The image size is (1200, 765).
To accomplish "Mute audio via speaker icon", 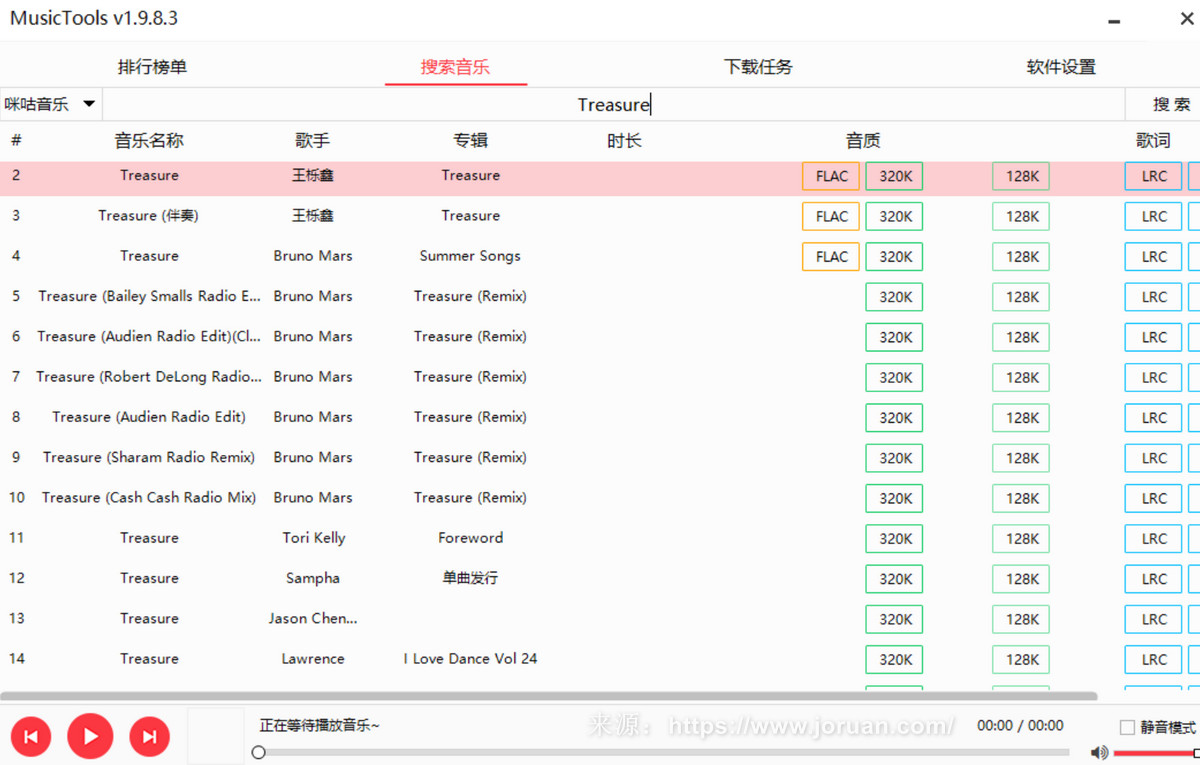I will tap(1099, 752).
